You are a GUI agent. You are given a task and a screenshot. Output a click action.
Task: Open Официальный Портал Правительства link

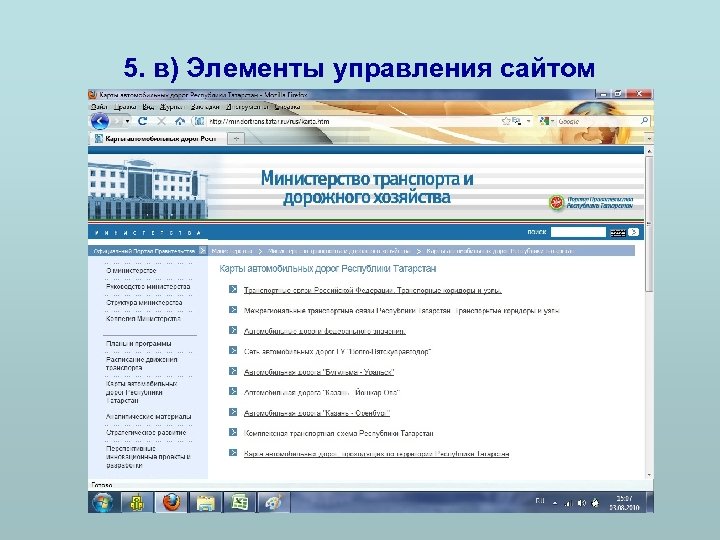point(144,251)
